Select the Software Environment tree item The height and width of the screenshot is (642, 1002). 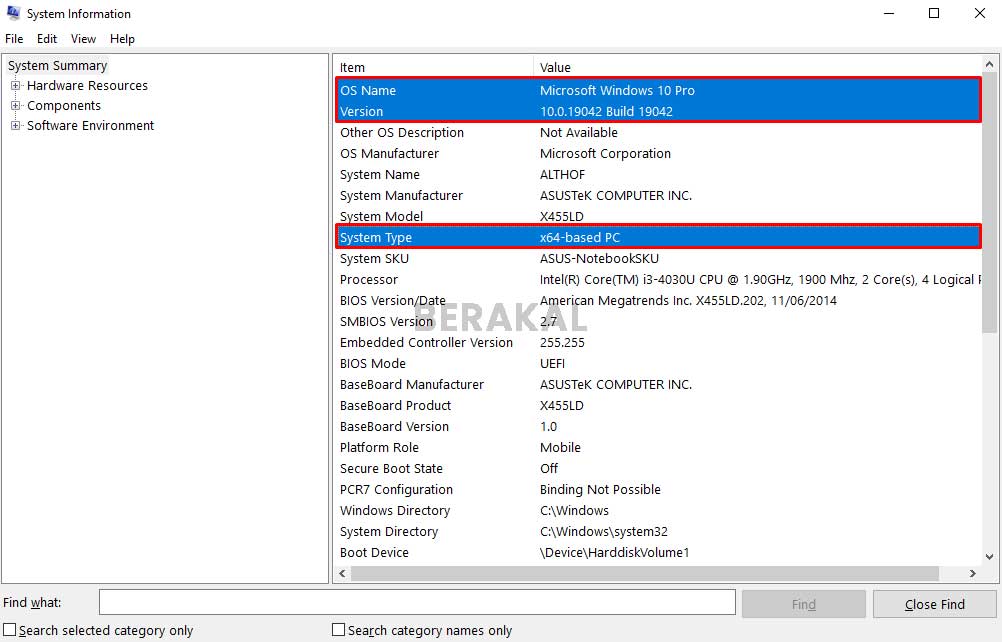[90, 125]
